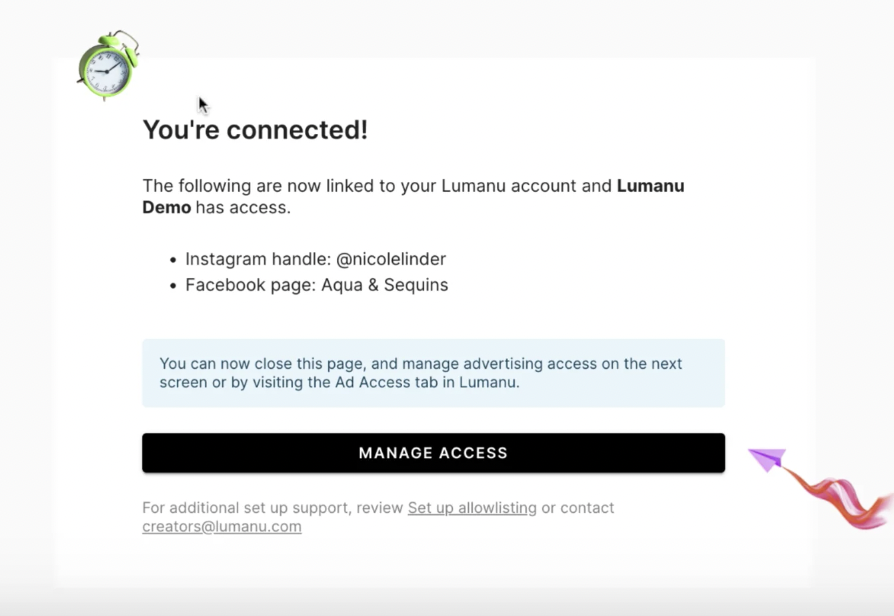Click the creators@lumanu.com email link
Viewport: 894px width, 616px height.
coord(221,527)
